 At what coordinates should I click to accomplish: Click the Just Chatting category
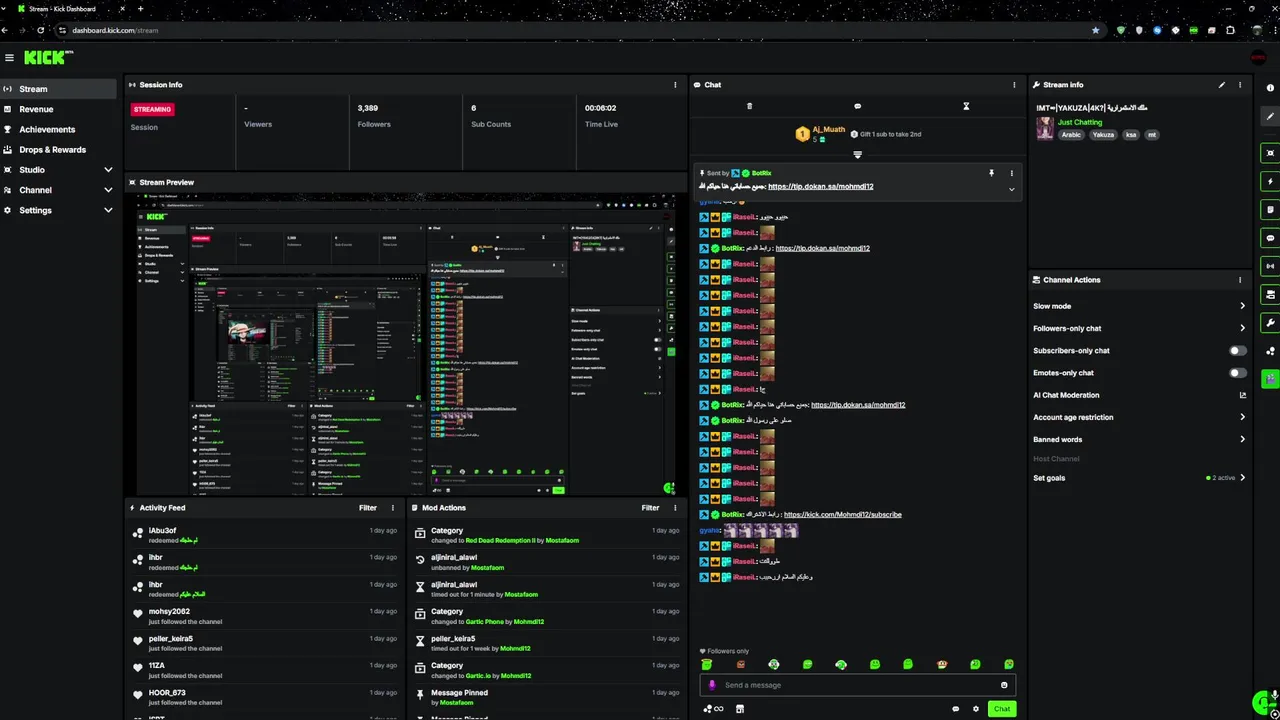click(x=1080, y=122)
